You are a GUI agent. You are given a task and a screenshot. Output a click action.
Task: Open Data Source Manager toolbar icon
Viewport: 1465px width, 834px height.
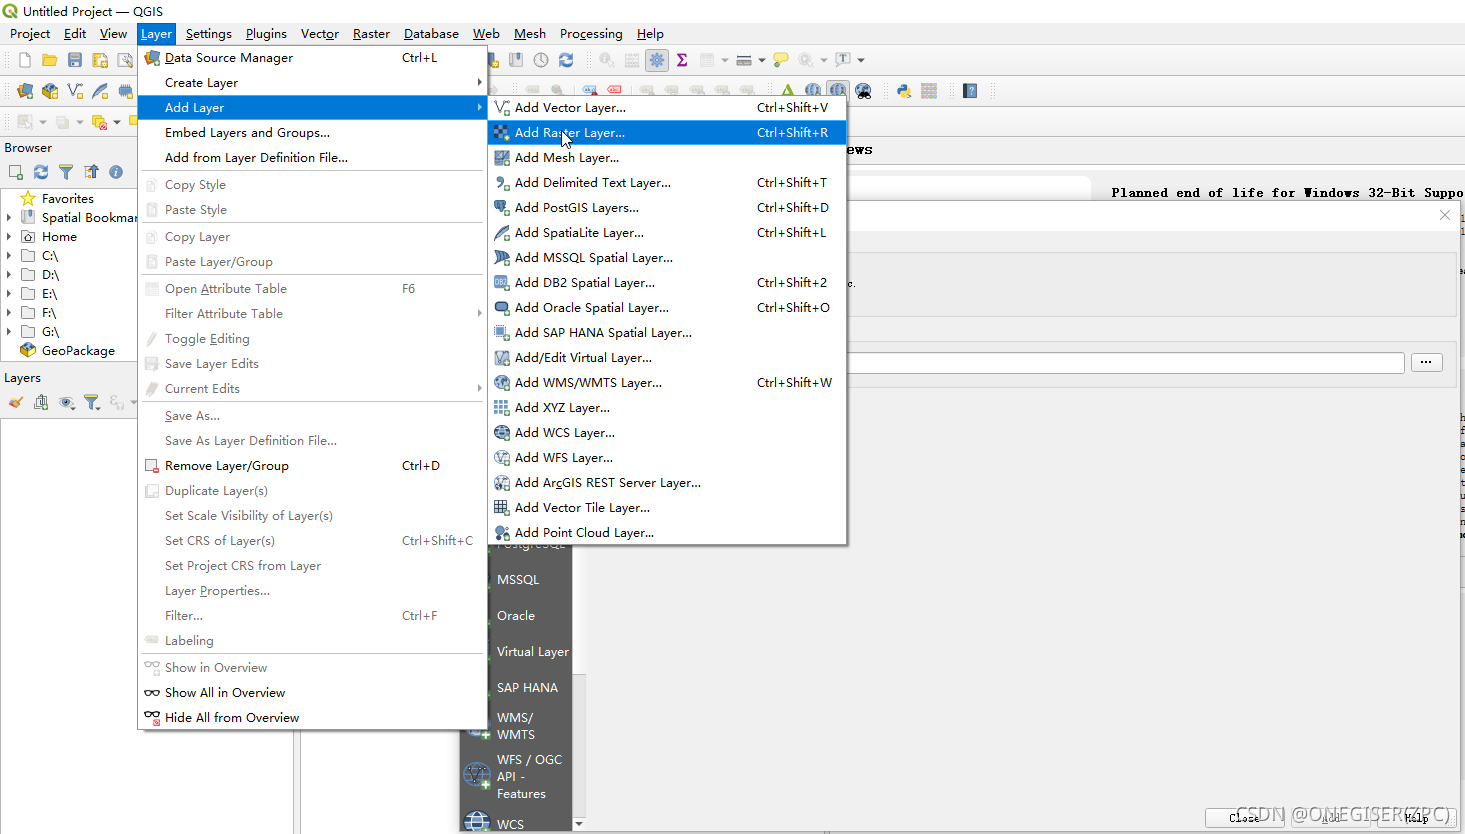pyautogui.click(x=25, y=91)
